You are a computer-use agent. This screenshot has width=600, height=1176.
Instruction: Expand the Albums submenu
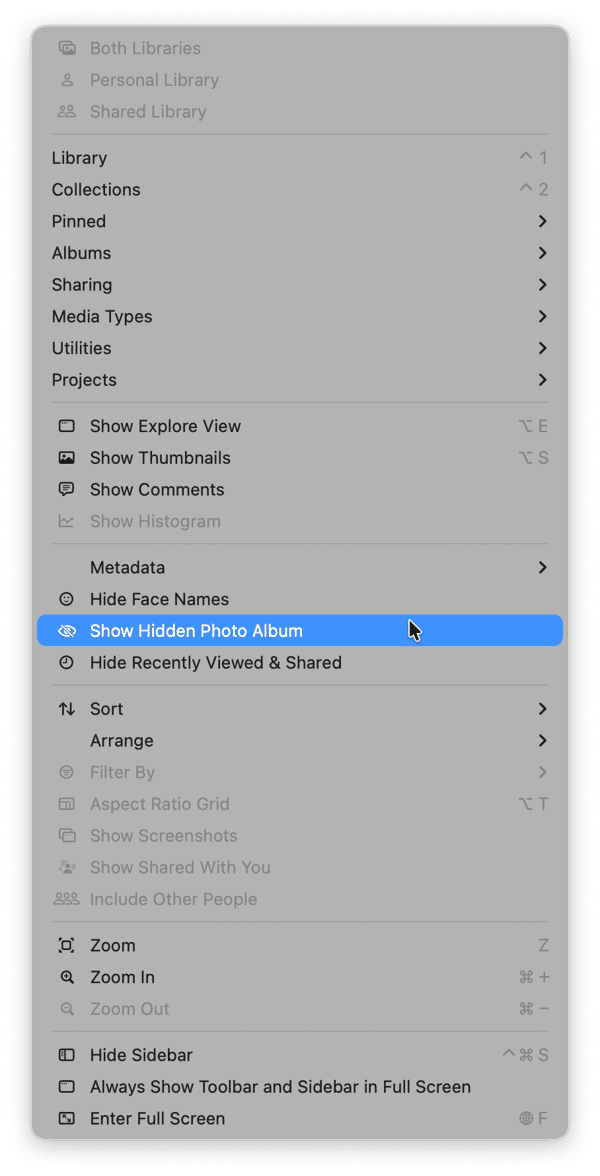81,252
